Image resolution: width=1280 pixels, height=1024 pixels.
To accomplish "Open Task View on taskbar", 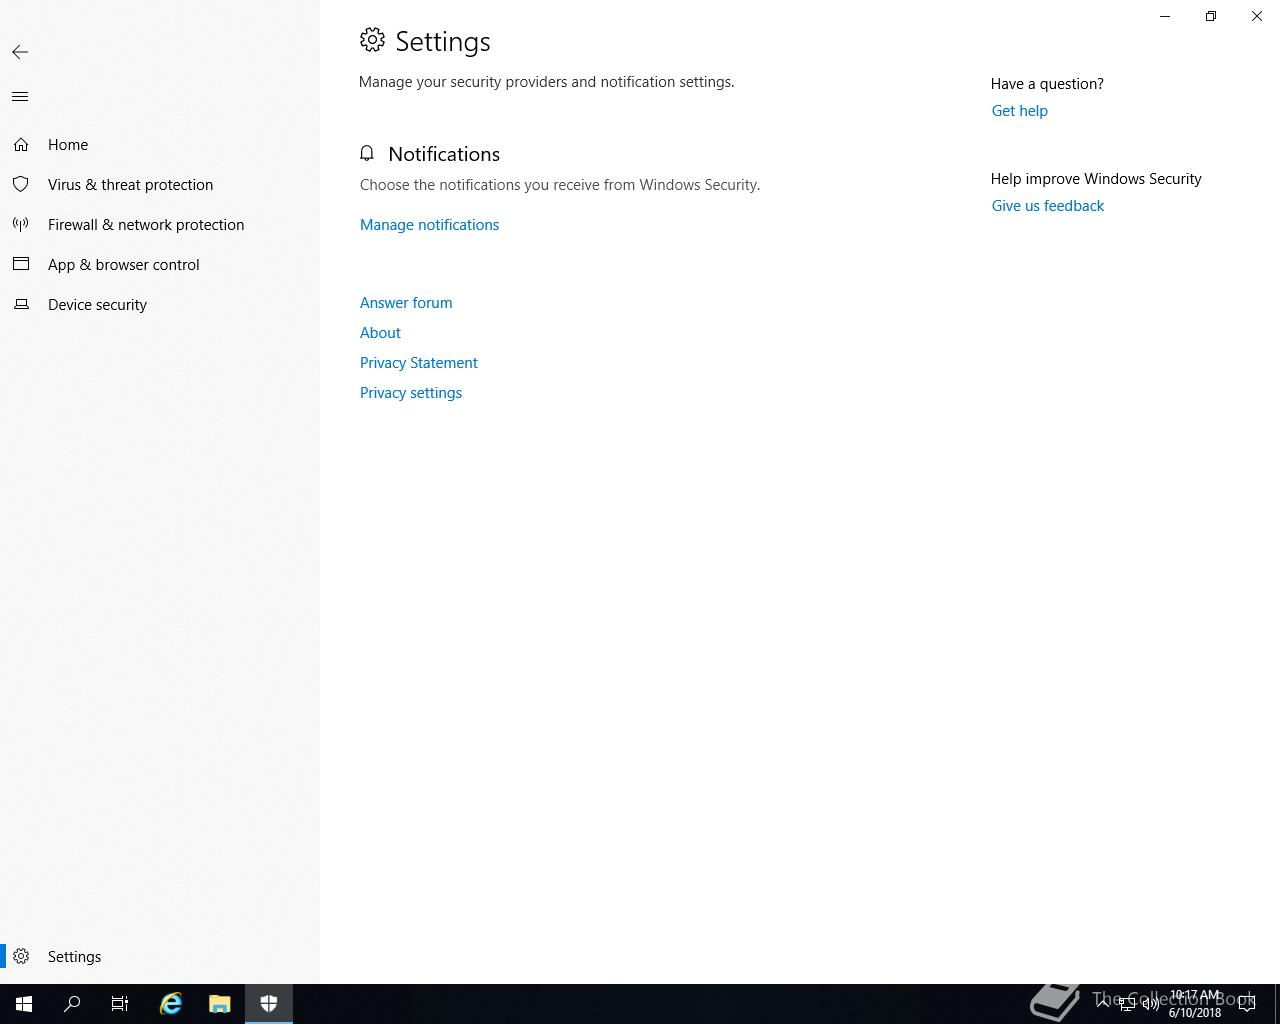I will point(120,1004).
